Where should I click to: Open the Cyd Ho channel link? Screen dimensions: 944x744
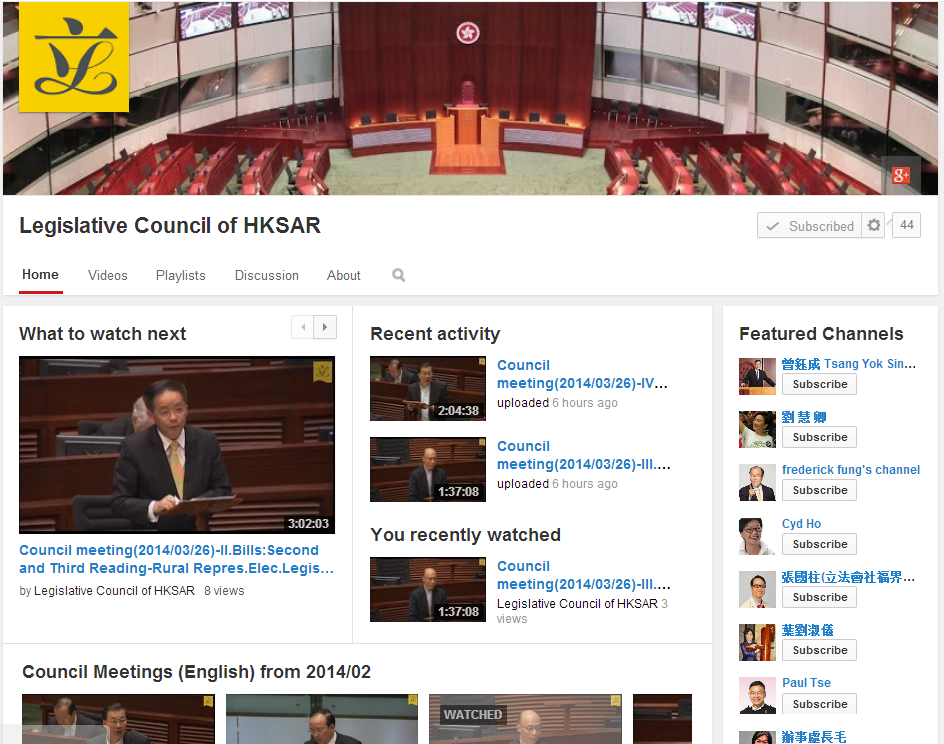(x=801, y=524)
